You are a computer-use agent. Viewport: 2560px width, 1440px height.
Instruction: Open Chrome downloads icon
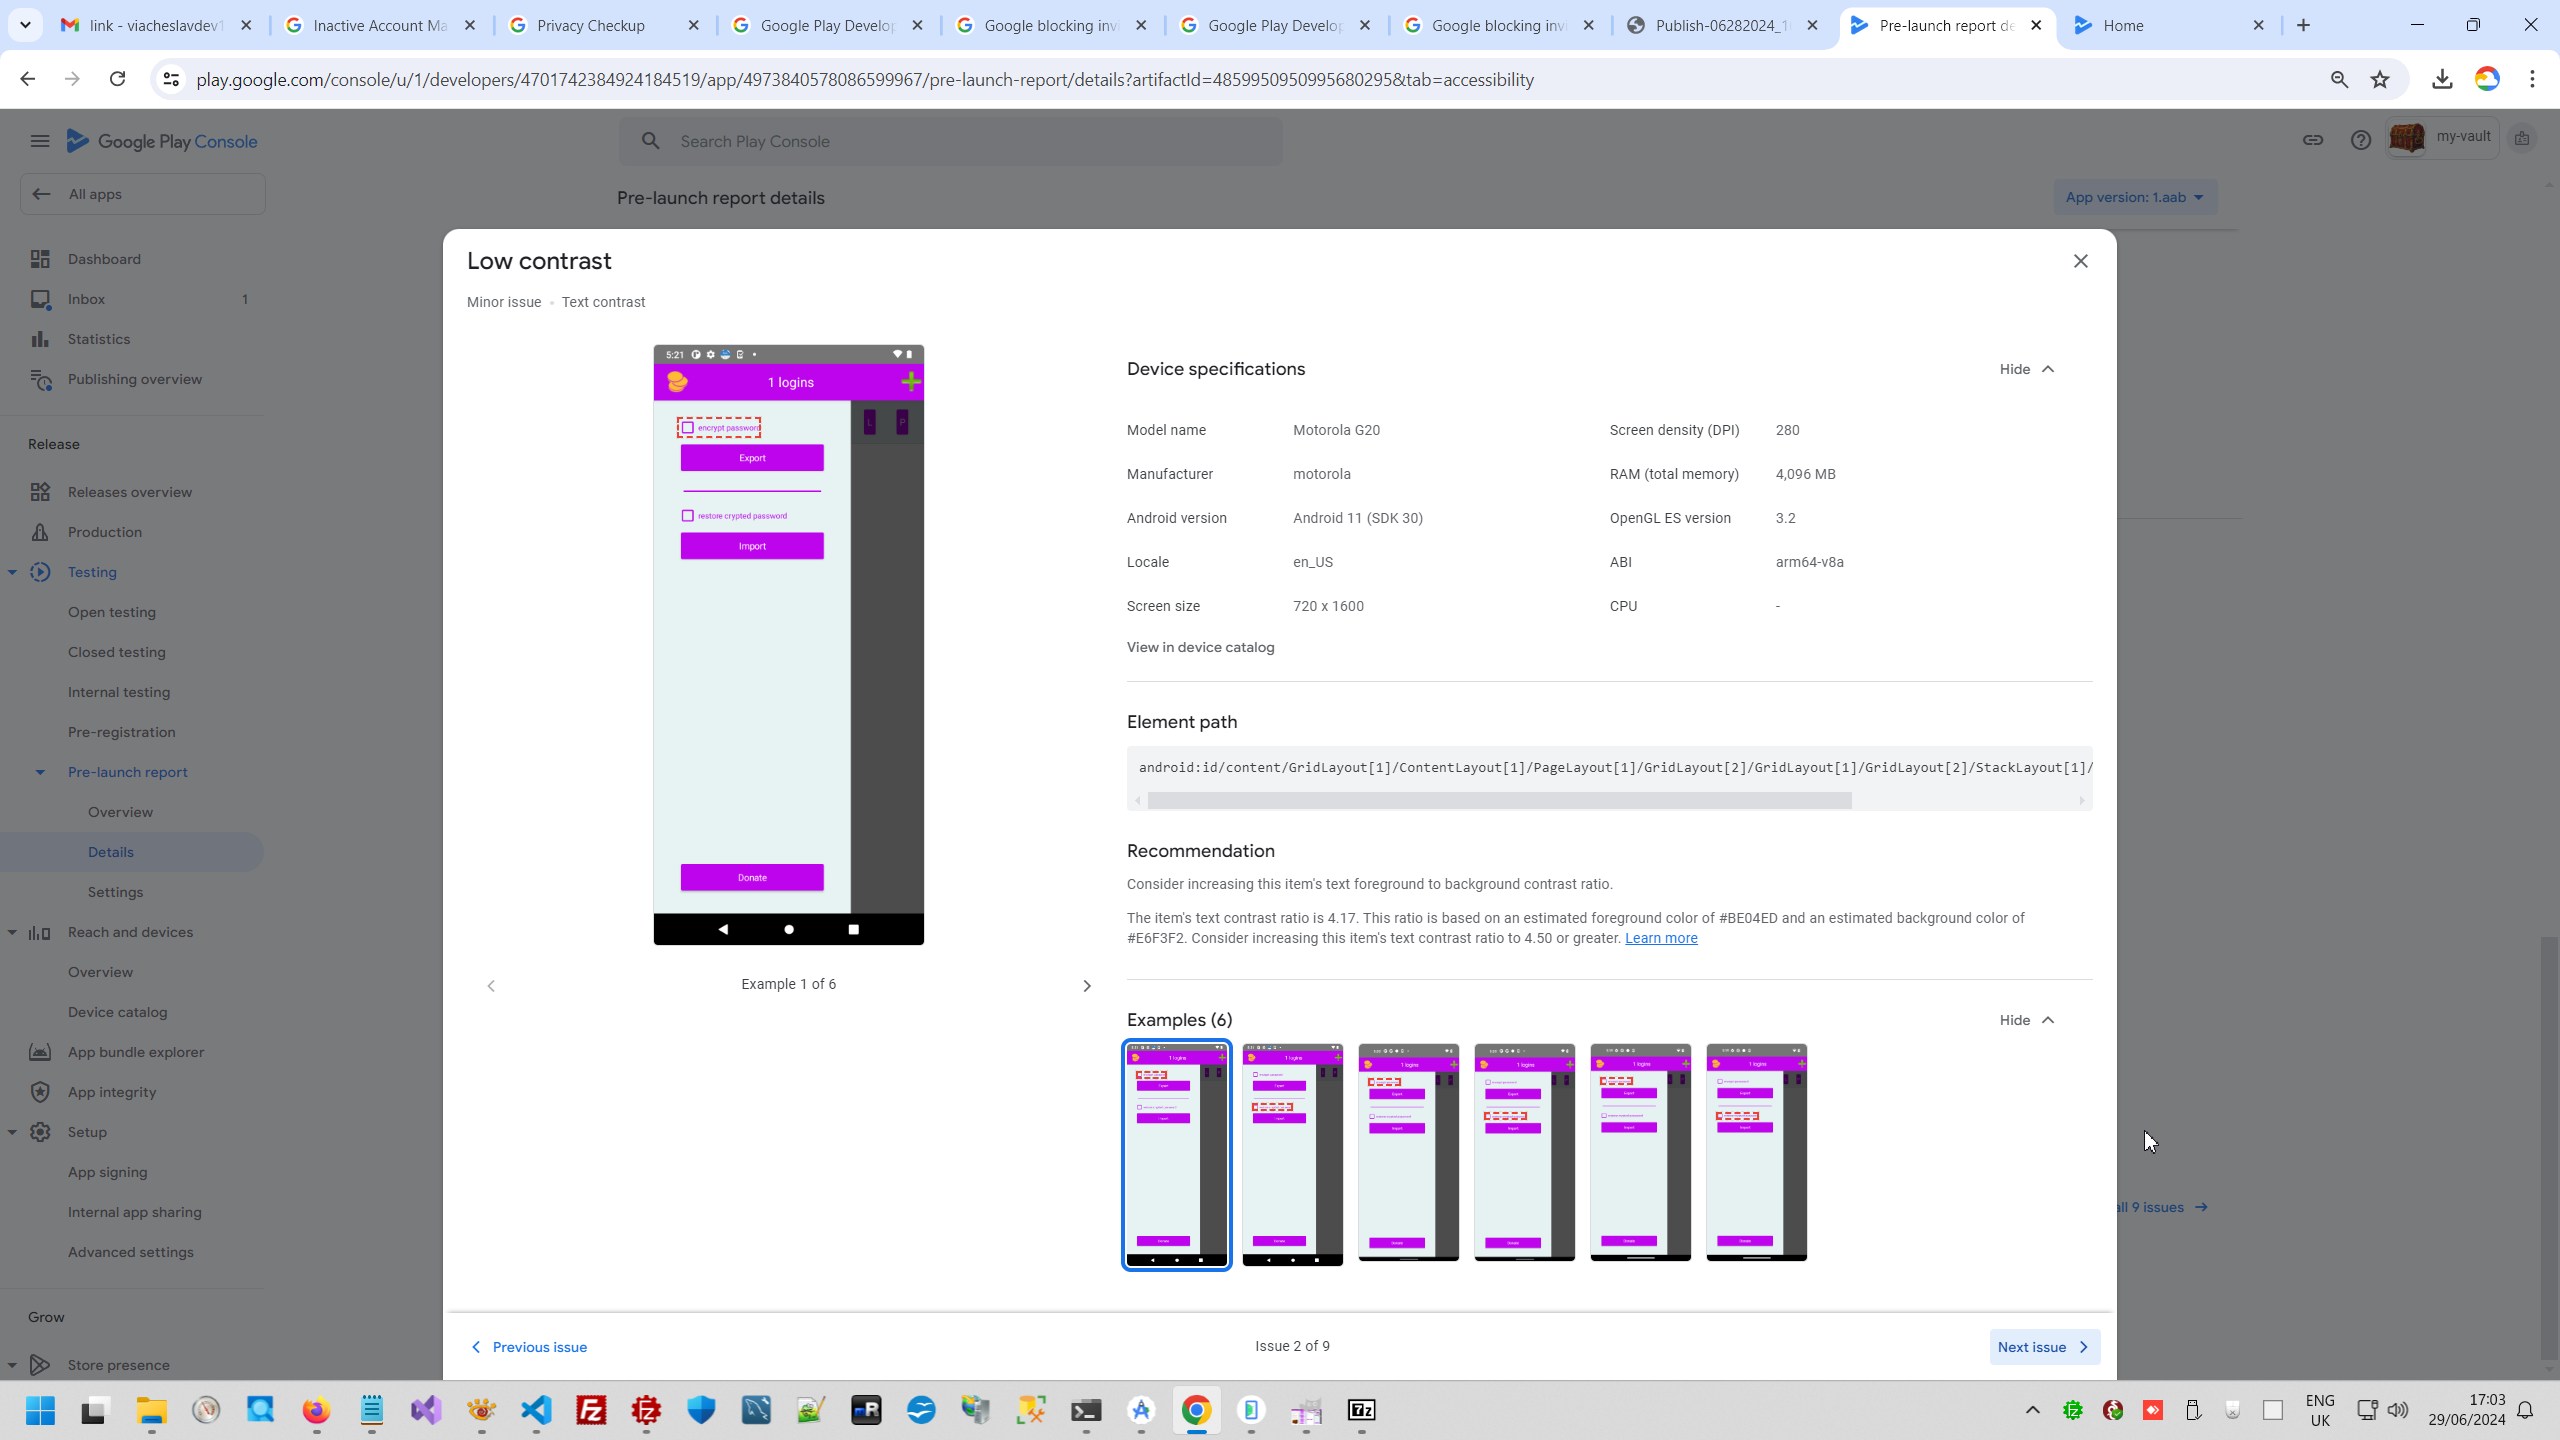2442,80
